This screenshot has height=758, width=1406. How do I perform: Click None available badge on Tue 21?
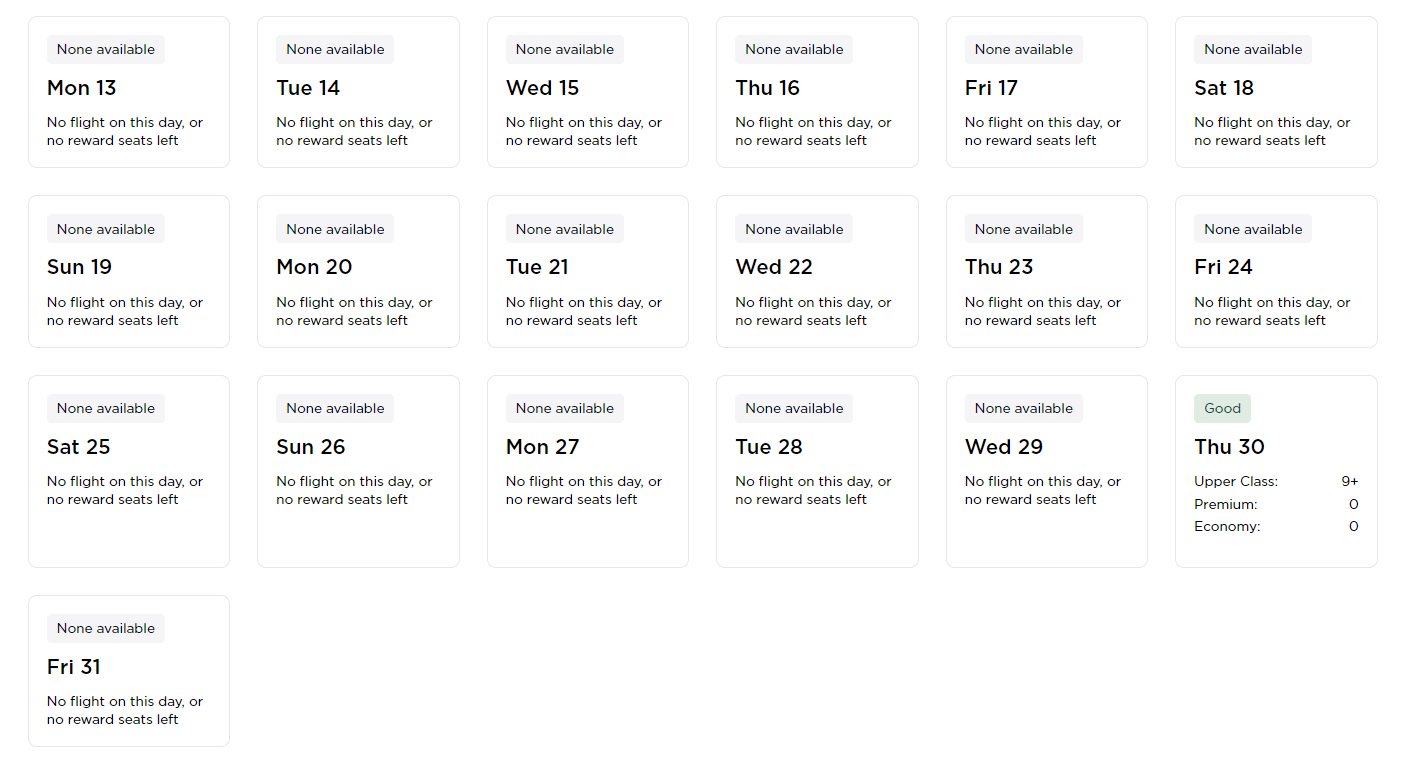click(x=565, y=229)
